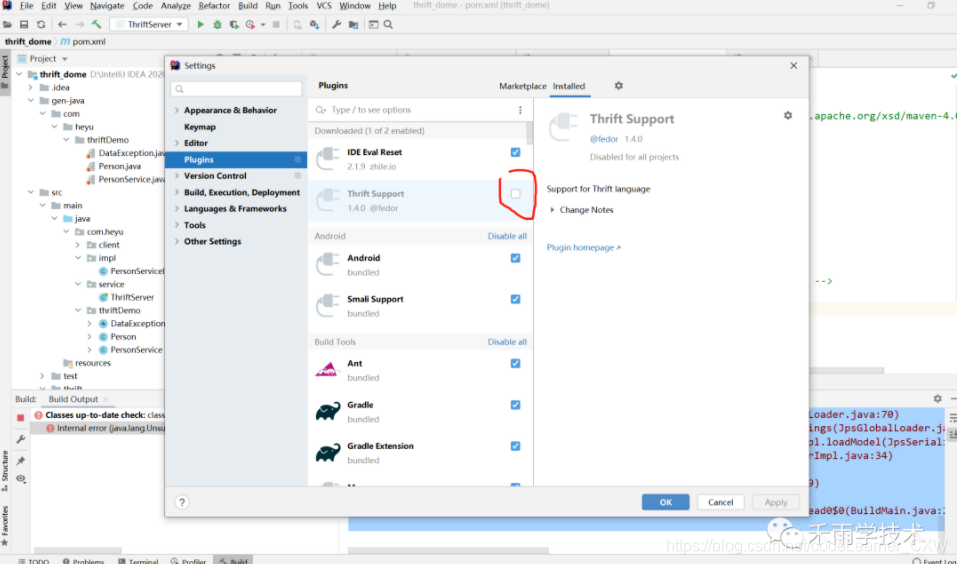This screenshot has height=564, width=957.
Task: Click the Run with Coverage icon
Action: [234, 24]
